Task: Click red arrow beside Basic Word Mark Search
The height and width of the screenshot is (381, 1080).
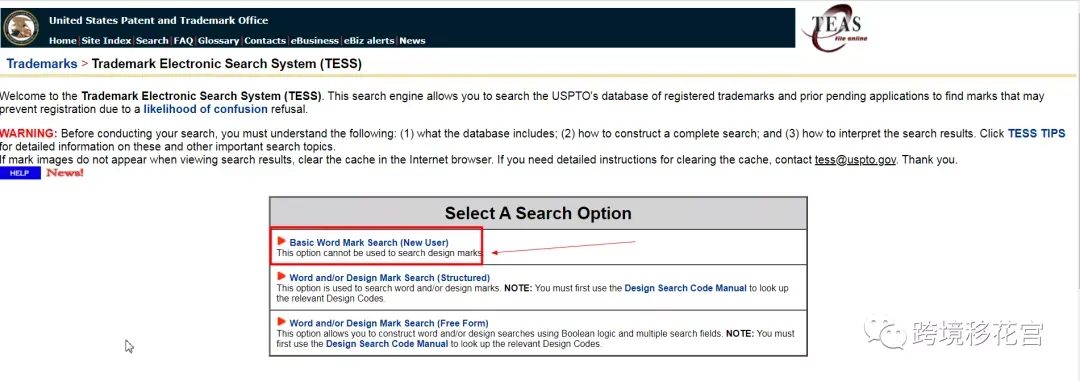Action: [x=282, y=241]
